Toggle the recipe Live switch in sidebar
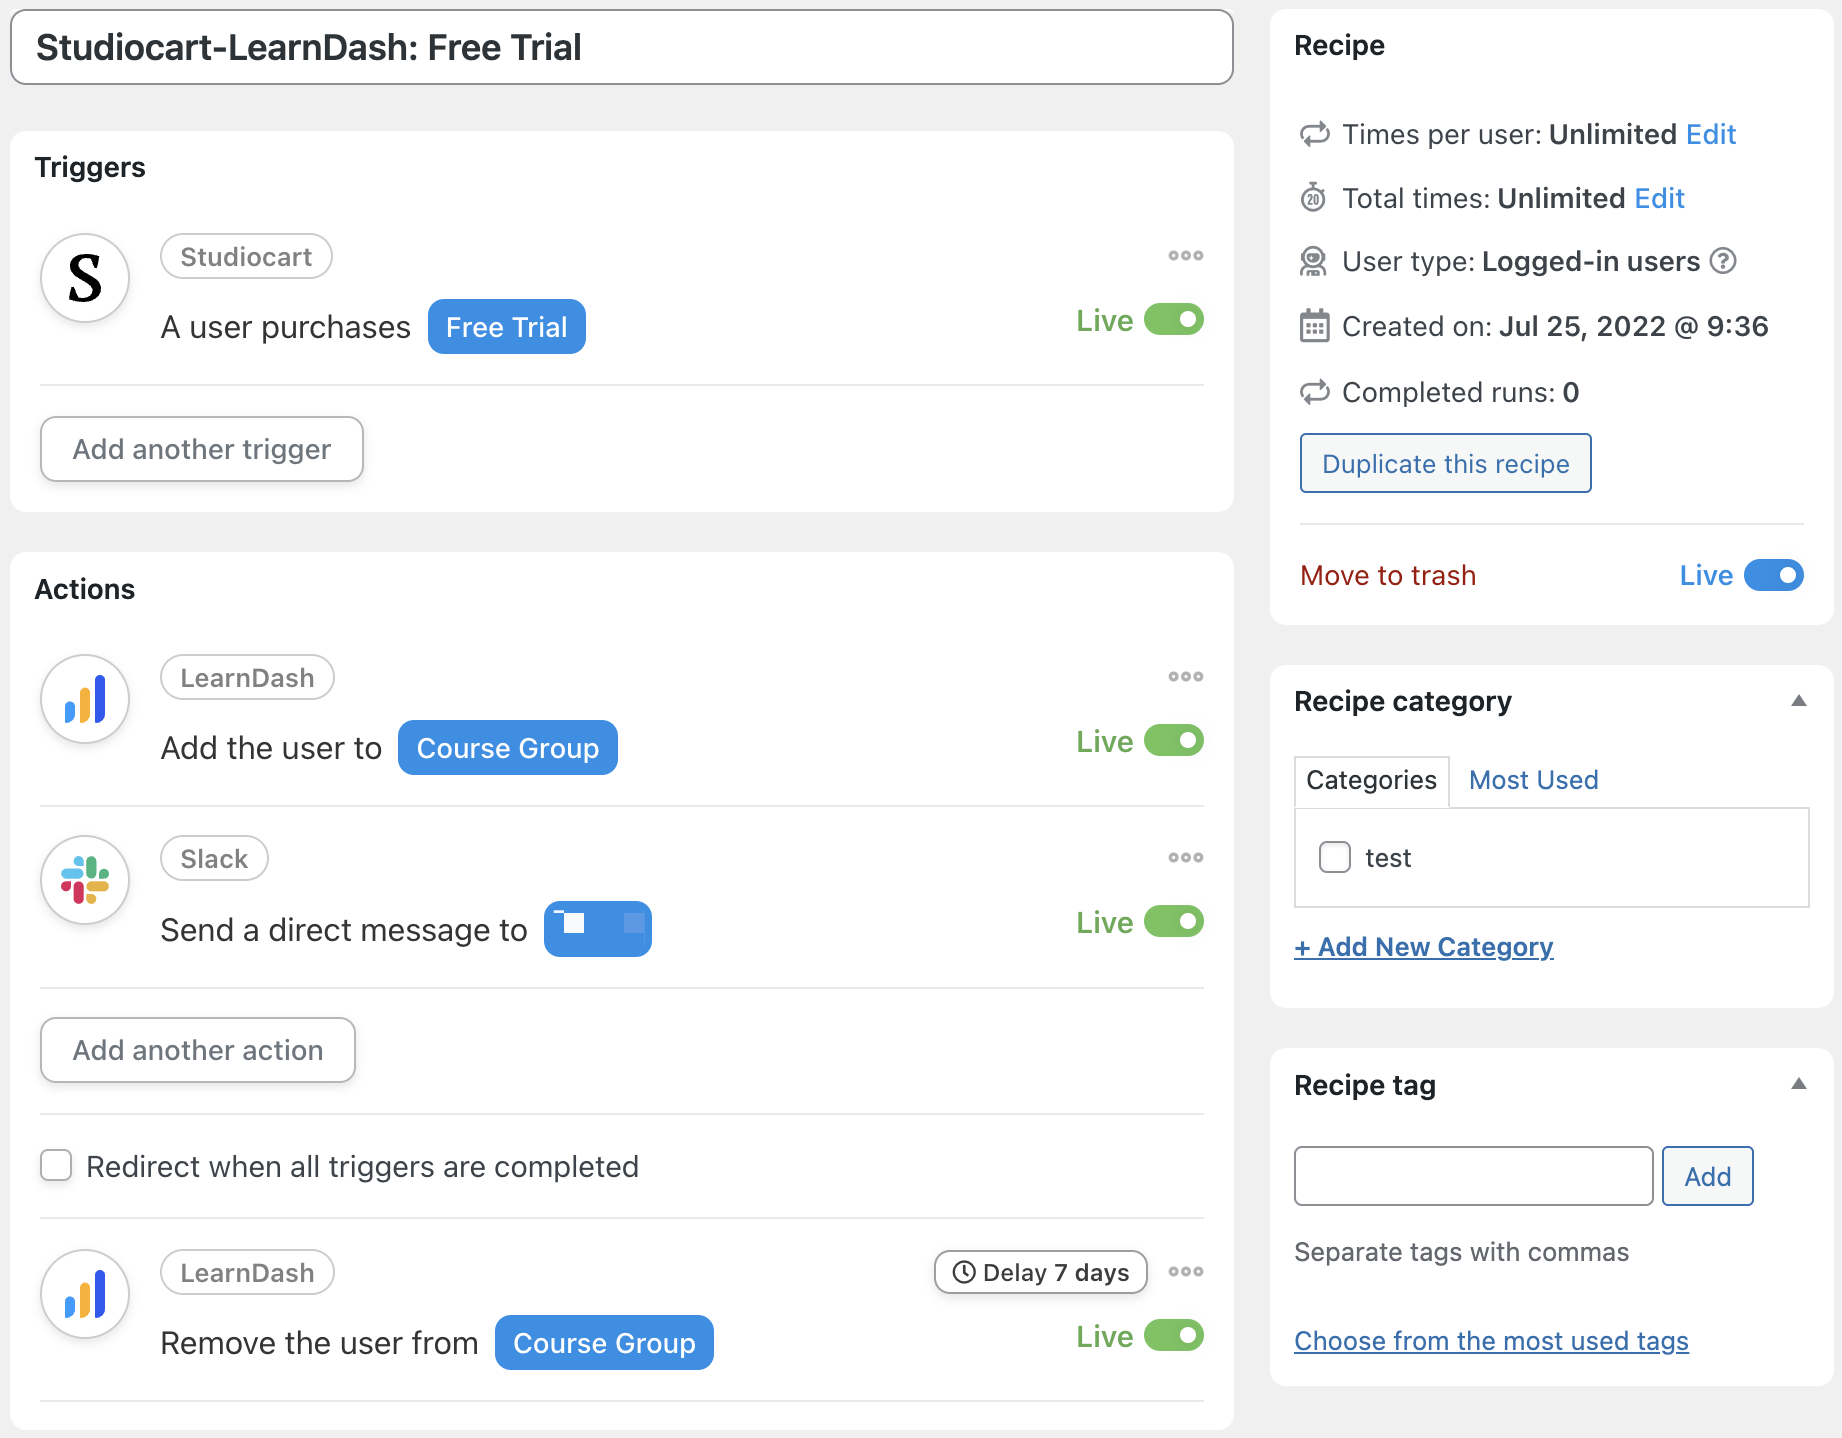The image size is (1842, 1438). click(1774, 575)
